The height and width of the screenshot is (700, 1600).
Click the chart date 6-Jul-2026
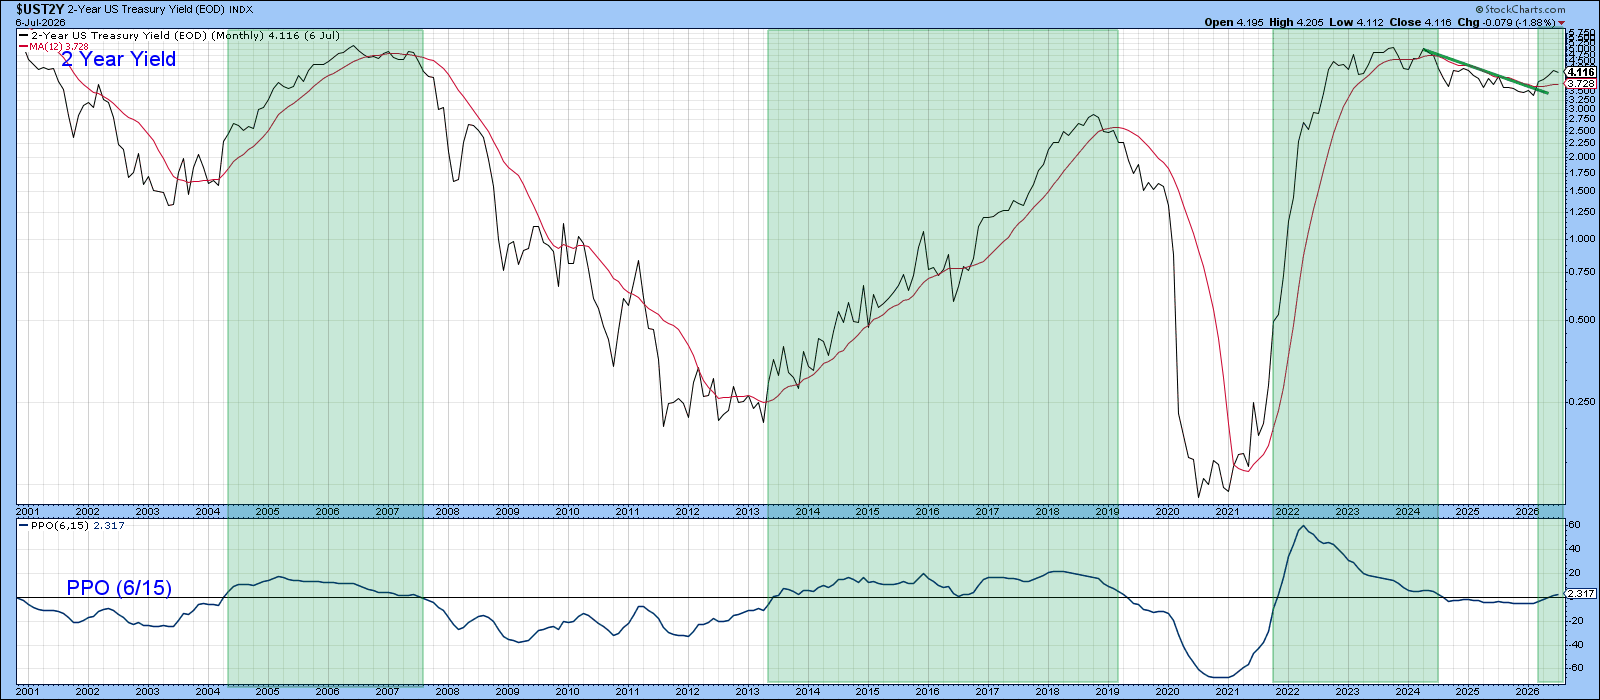(x=40, y=22)
